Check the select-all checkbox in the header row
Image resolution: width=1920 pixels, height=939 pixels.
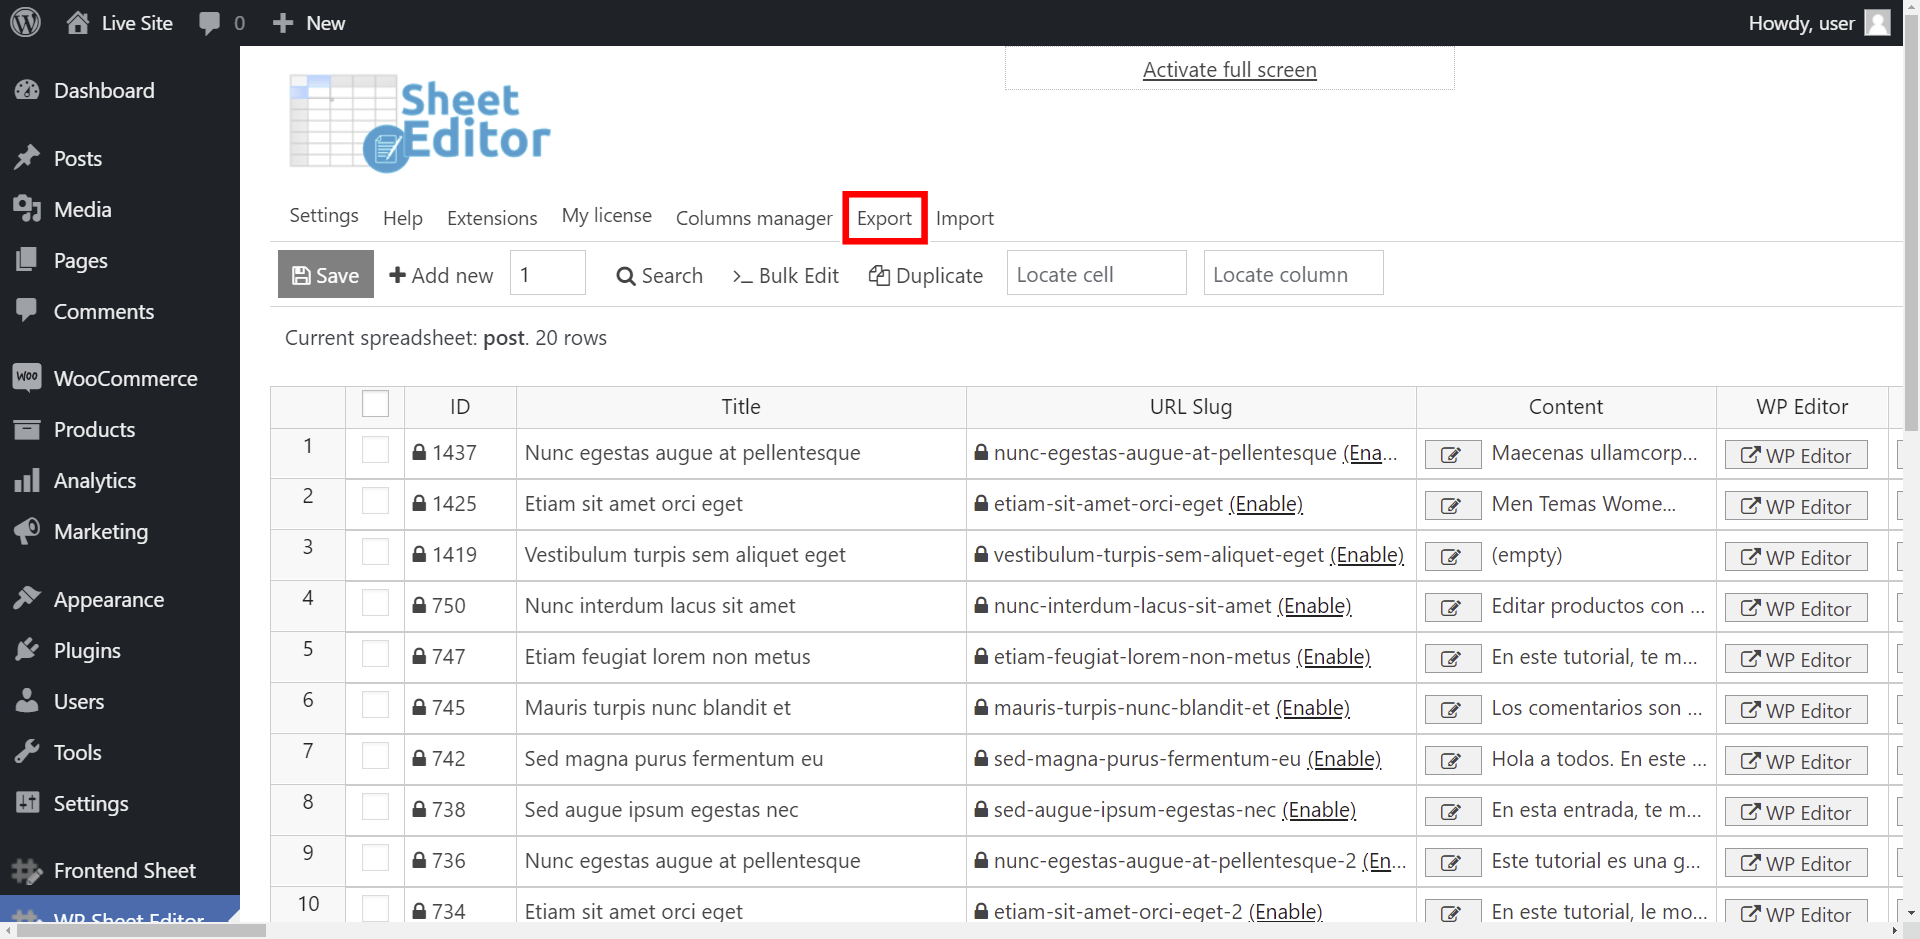[375, 404]
